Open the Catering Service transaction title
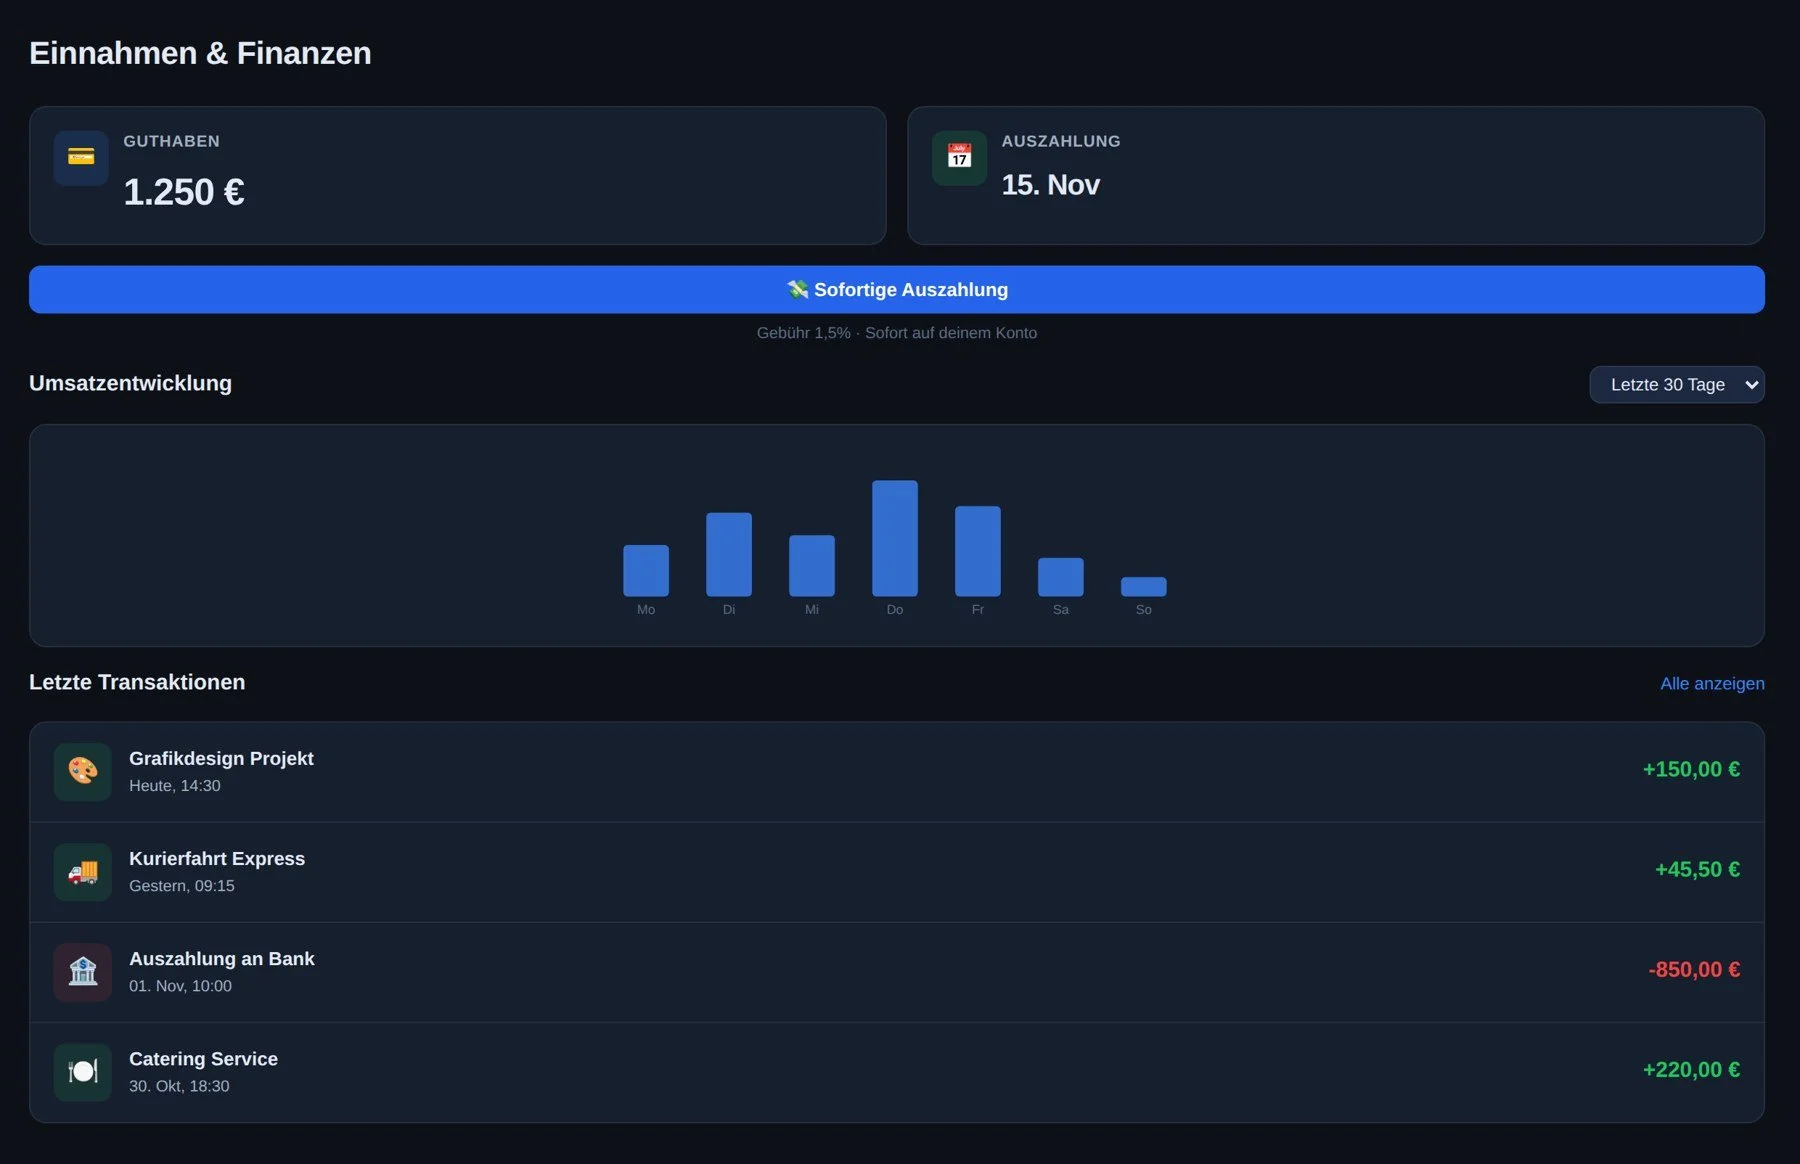1800x1164 pixels. tap(203, 1058)
